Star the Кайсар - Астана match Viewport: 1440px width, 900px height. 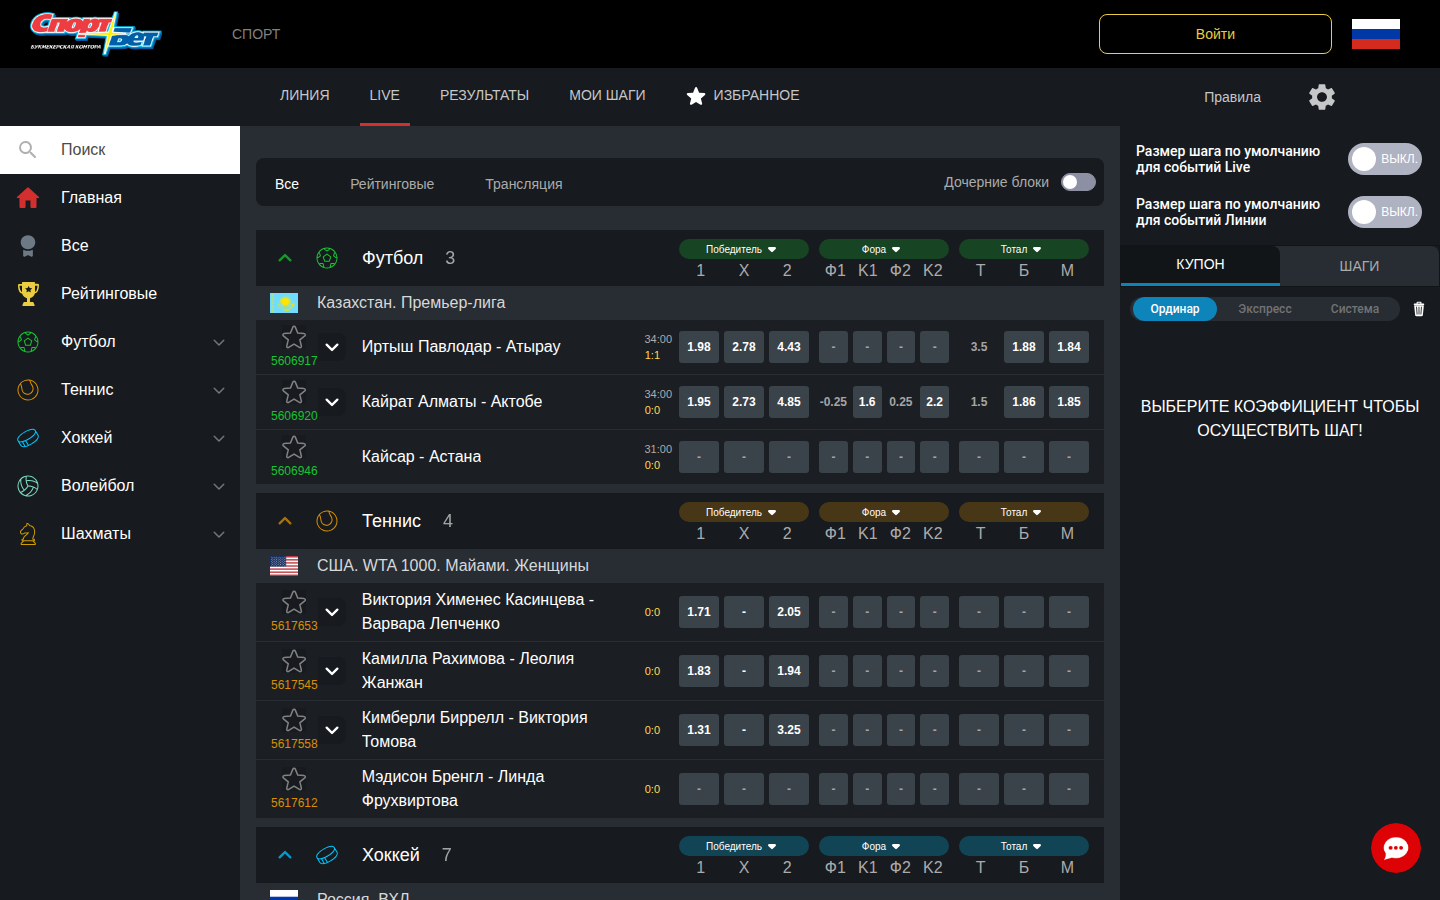click(294, 447)
